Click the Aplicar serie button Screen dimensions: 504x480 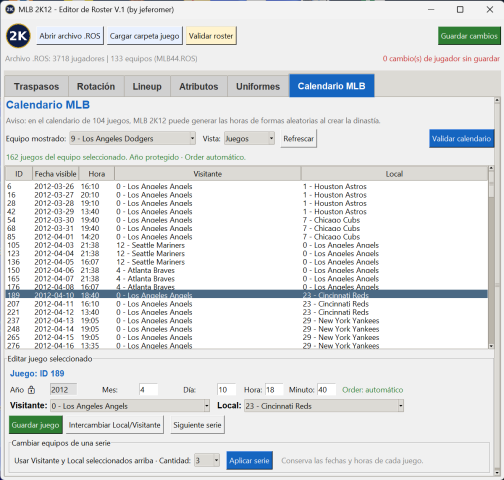(249, 461)
